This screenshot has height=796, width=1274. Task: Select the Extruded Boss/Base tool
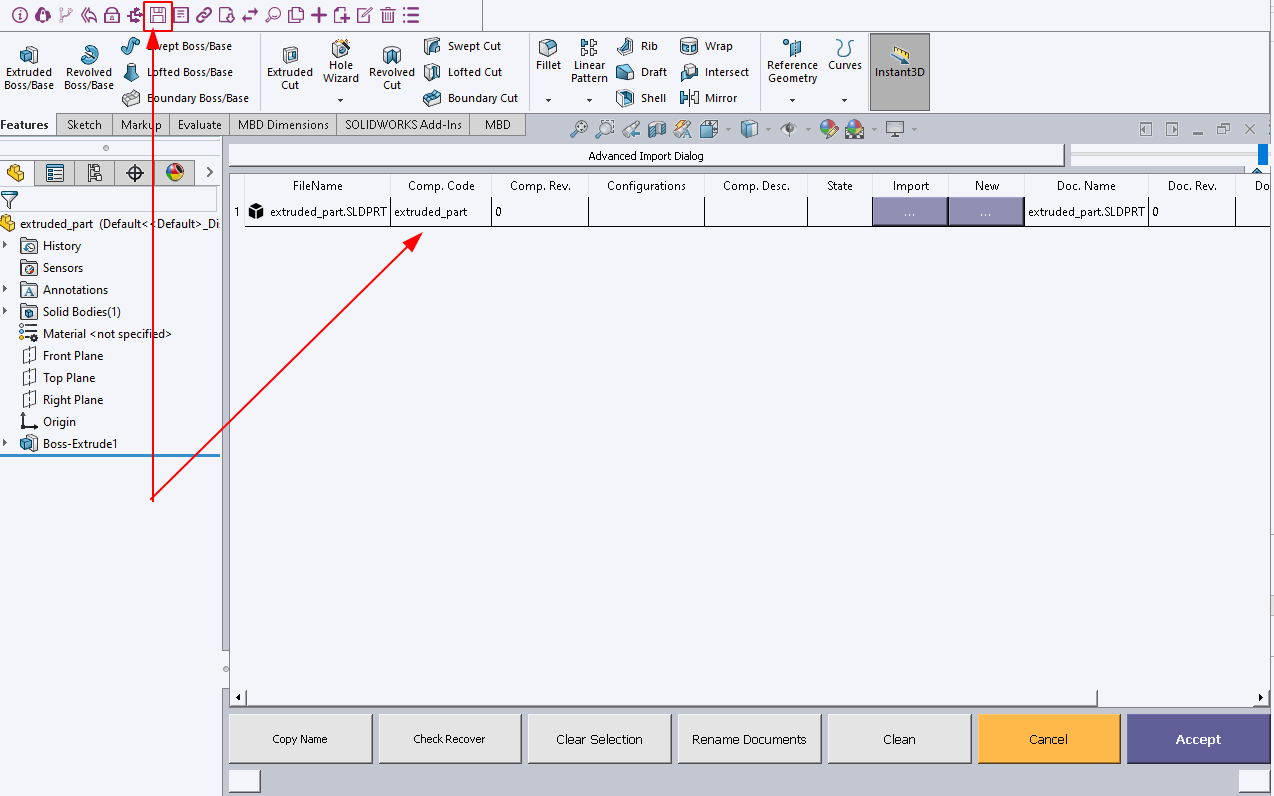(x=29, y=65)
